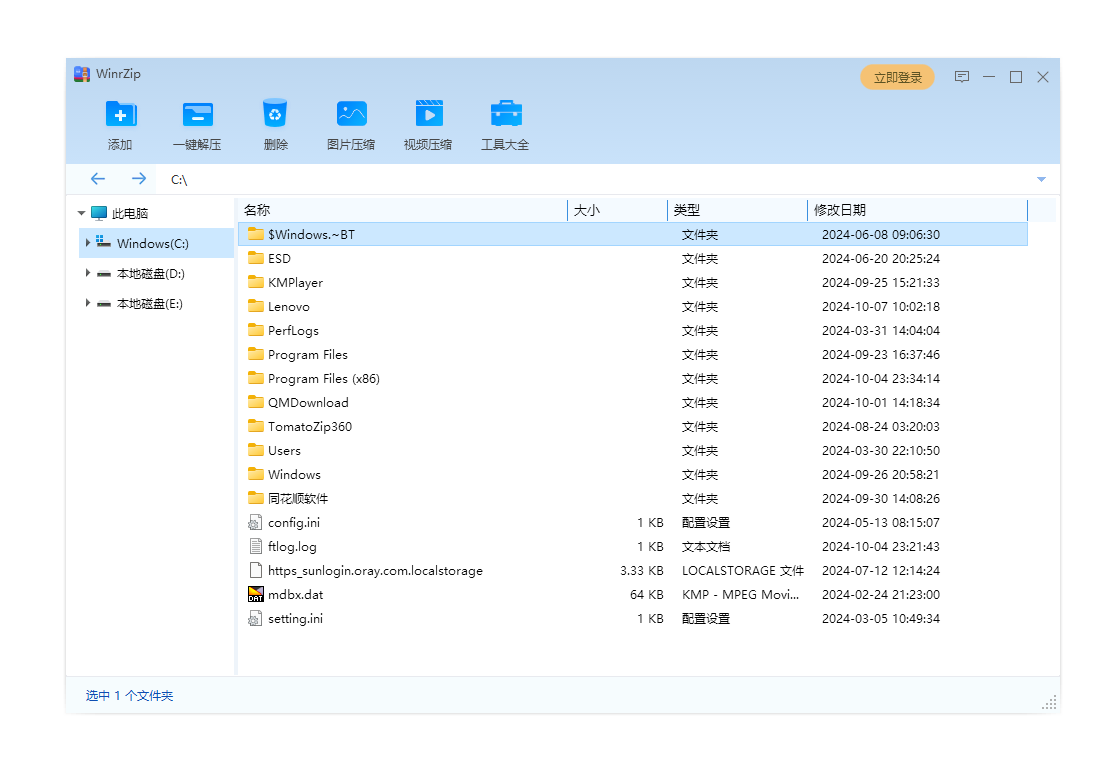Image resolution: width=1120 pixels, height=760 pixels.
Task: Click the Program Files (x86) folder icon
Action: tap(256, 378)
